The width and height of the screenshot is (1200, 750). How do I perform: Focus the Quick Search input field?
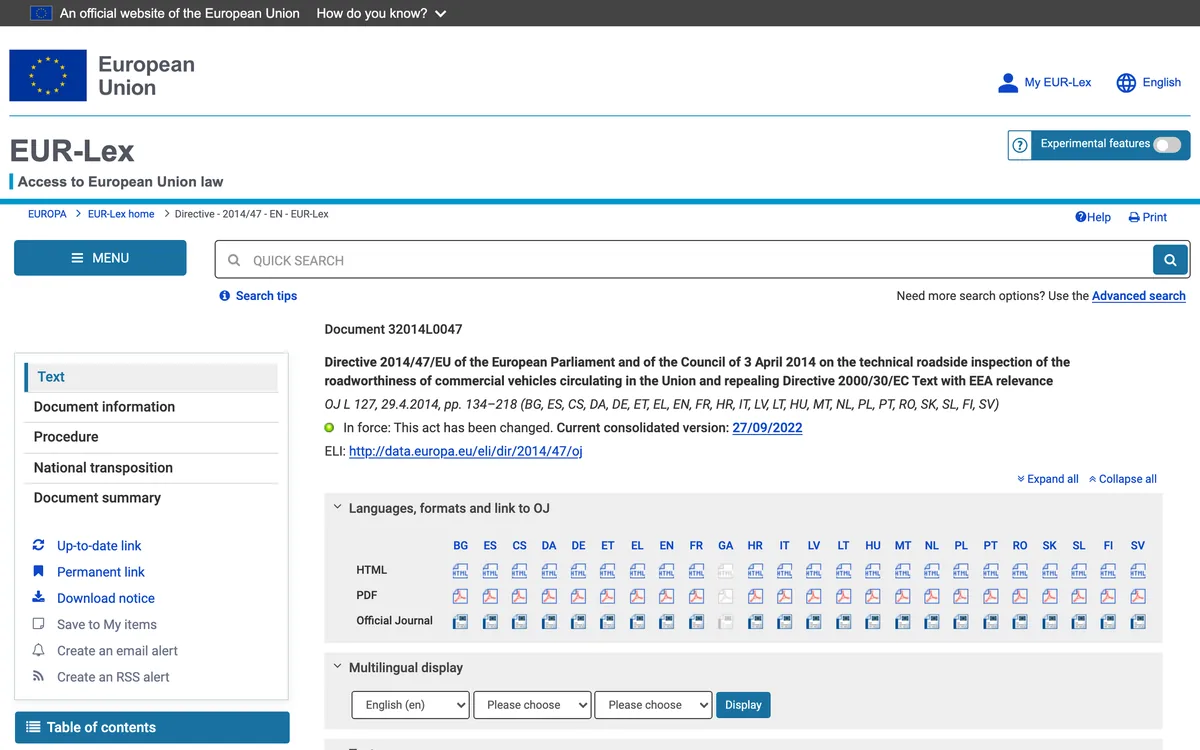coord(684,260)
